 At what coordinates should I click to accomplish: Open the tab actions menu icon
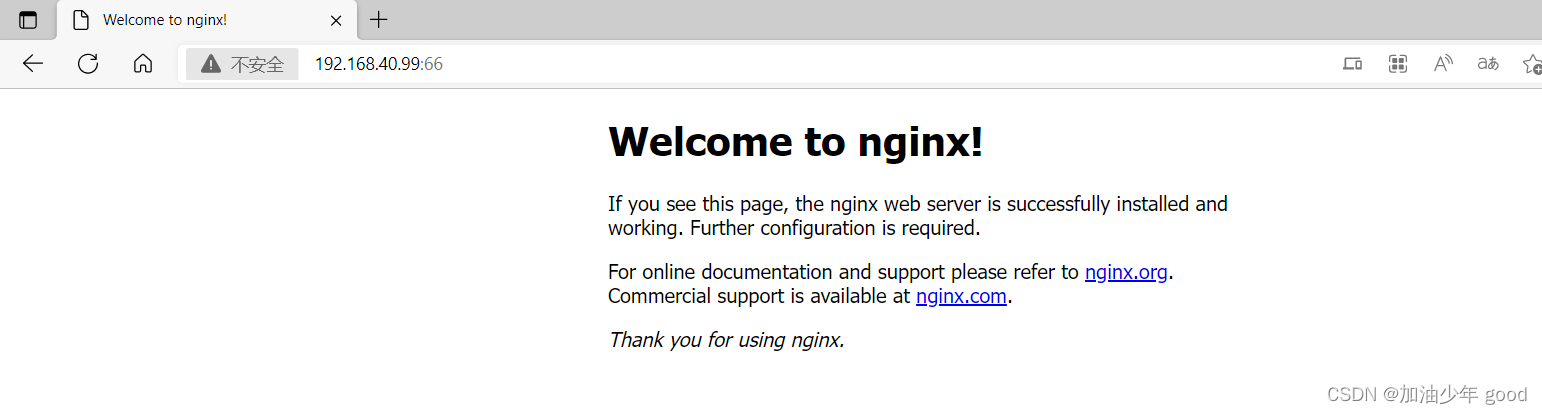(x=28, y=20)
